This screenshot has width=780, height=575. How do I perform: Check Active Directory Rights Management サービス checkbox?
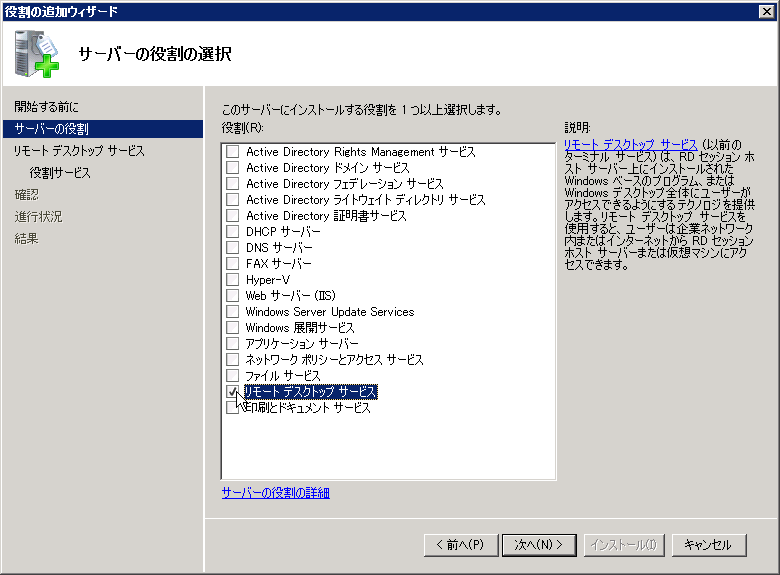232,151
